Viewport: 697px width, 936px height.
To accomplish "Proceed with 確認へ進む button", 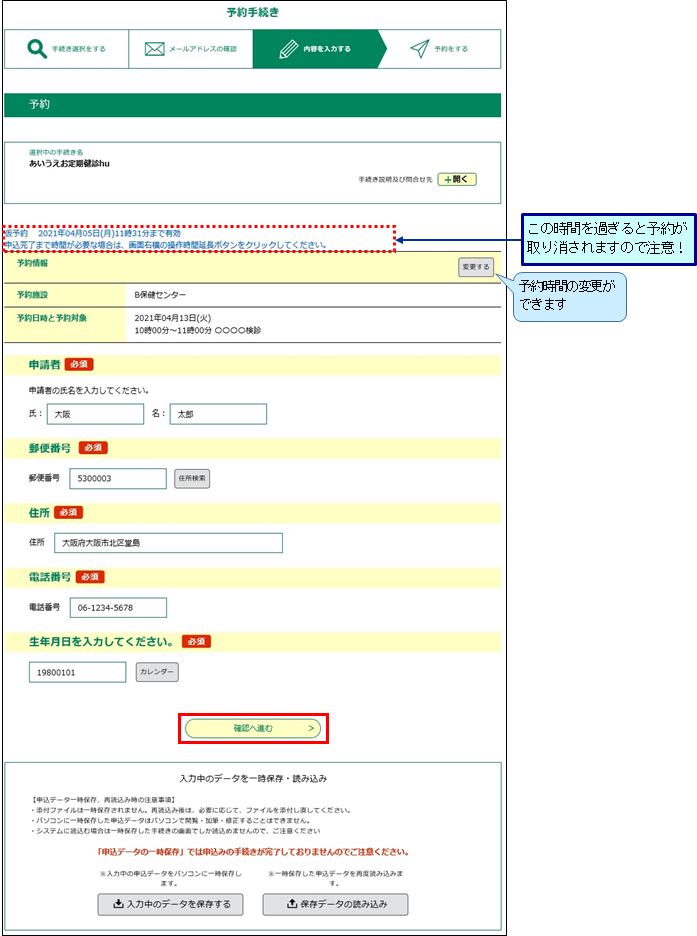I will 254,729.
